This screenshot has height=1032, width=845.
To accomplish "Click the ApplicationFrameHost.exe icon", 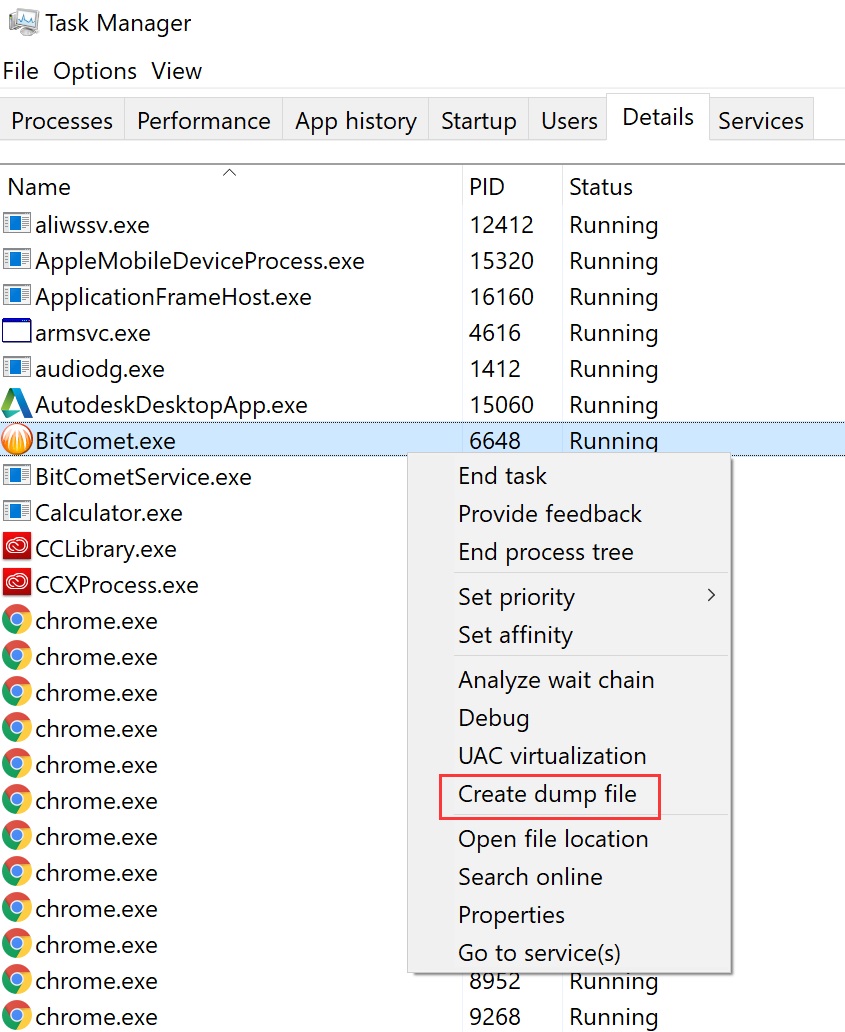I will [x=16, y=296].
